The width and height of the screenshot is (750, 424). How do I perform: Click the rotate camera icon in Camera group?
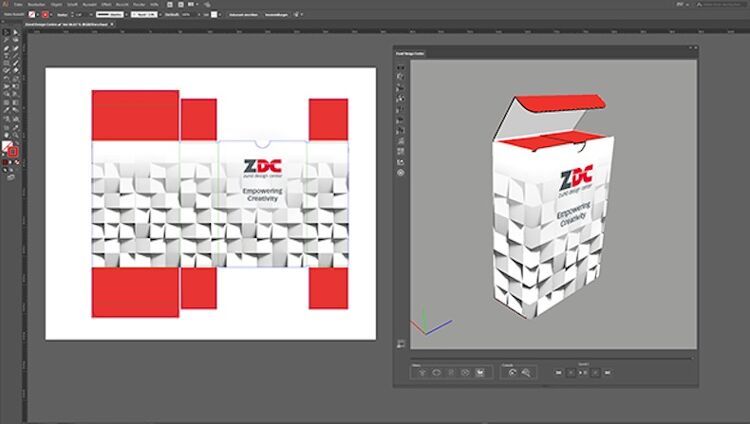(x=512, y=372)
